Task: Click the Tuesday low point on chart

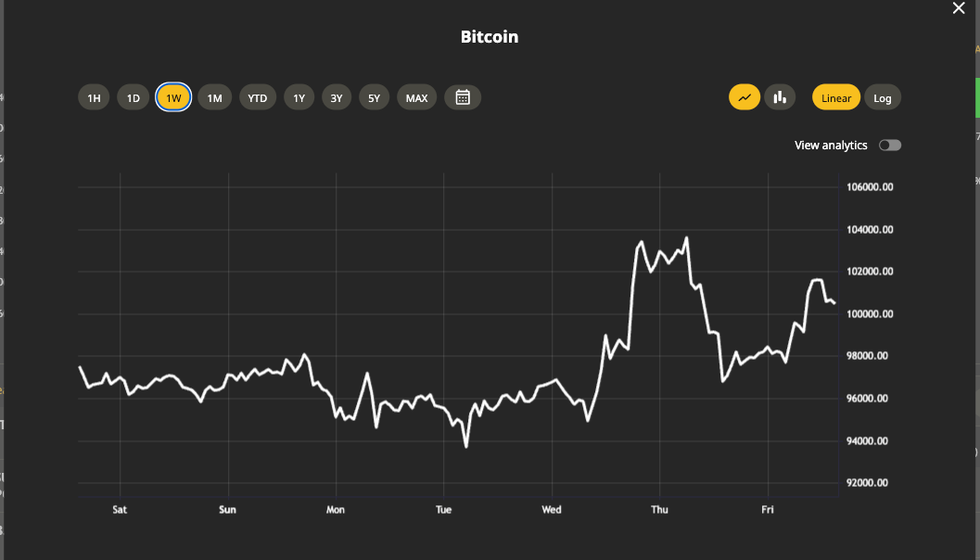Action: pos(466,446)
